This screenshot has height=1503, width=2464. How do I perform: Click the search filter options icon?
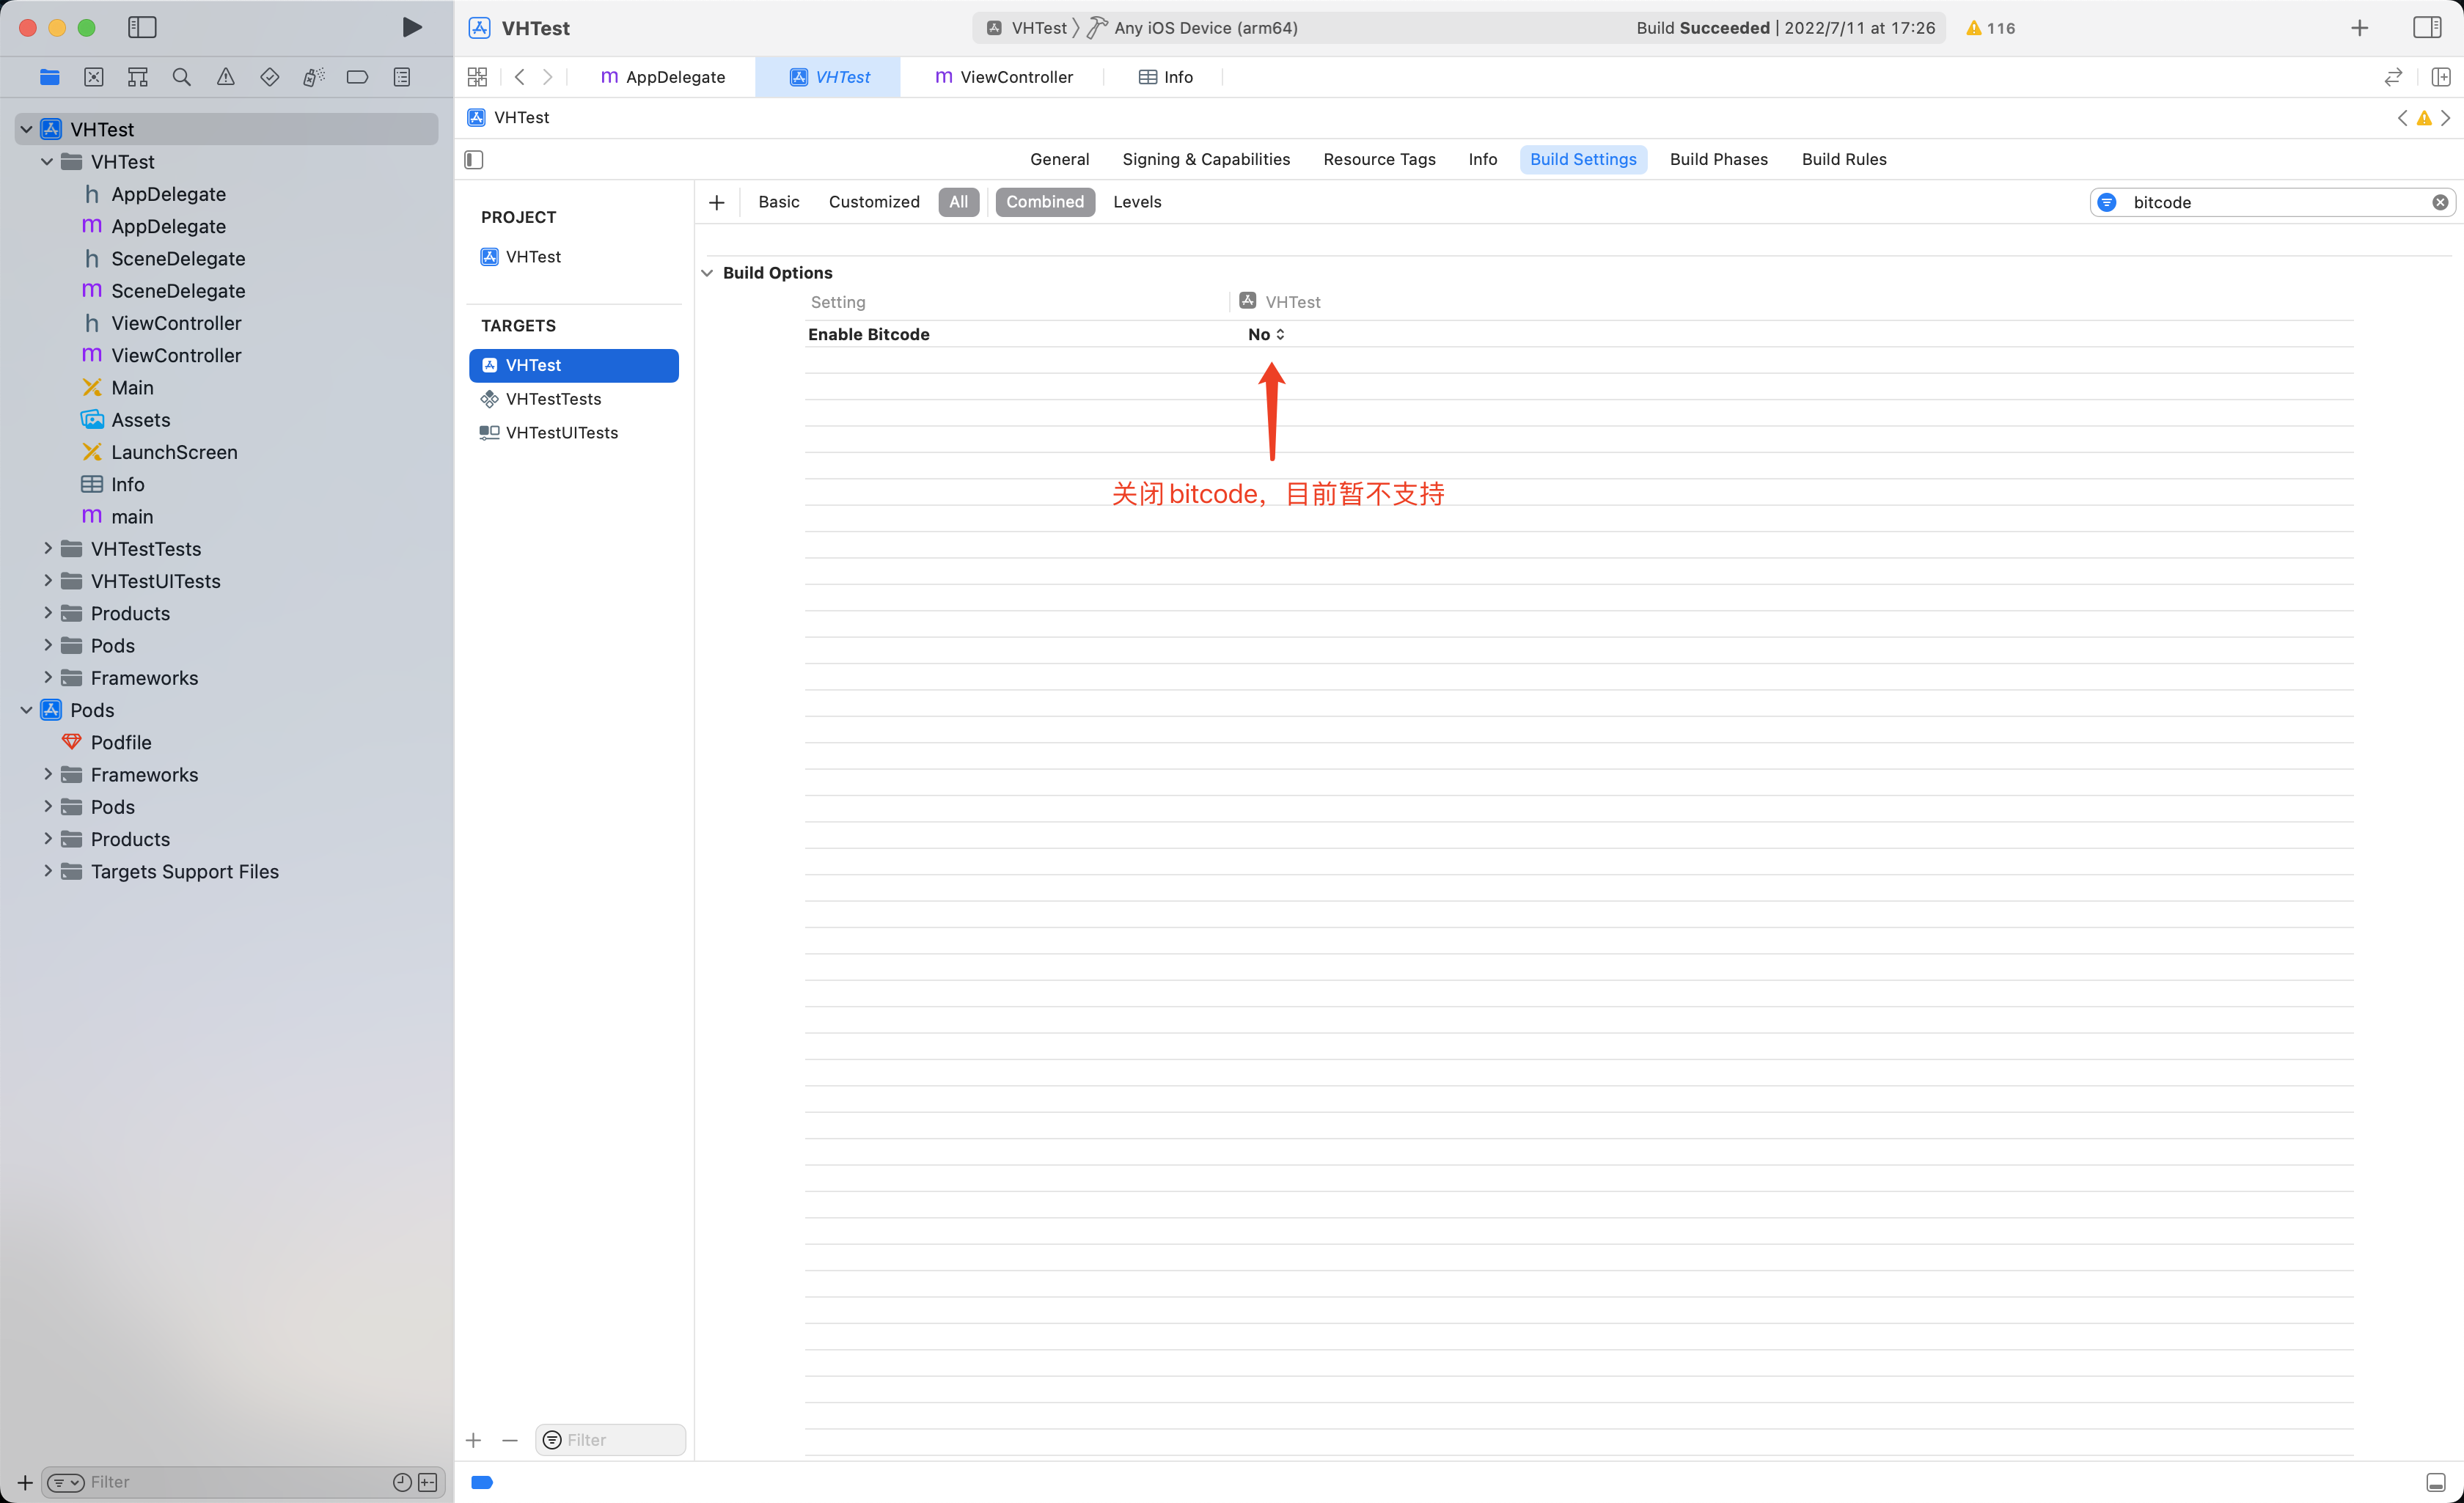click(x=2107, y=202)
